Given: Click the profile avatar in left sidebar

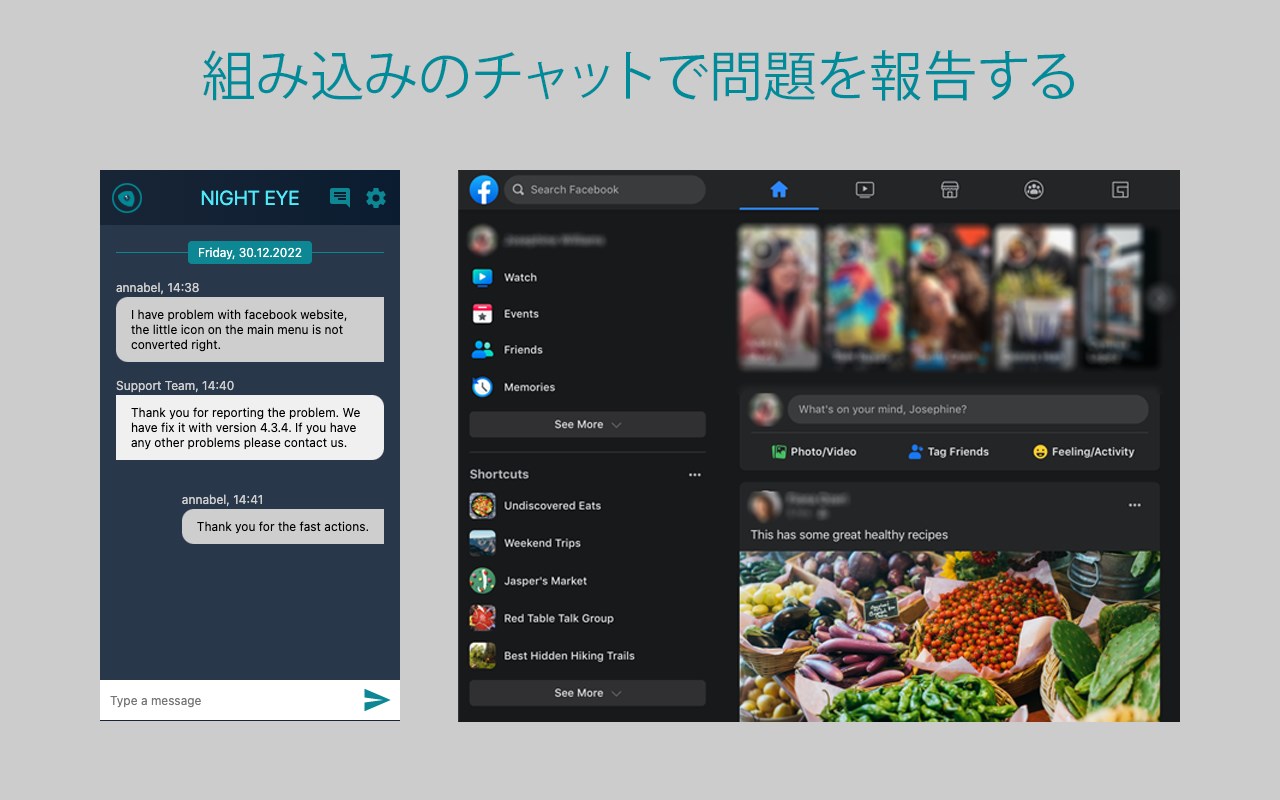Looking at the screenshot, I should coord(483,240).
